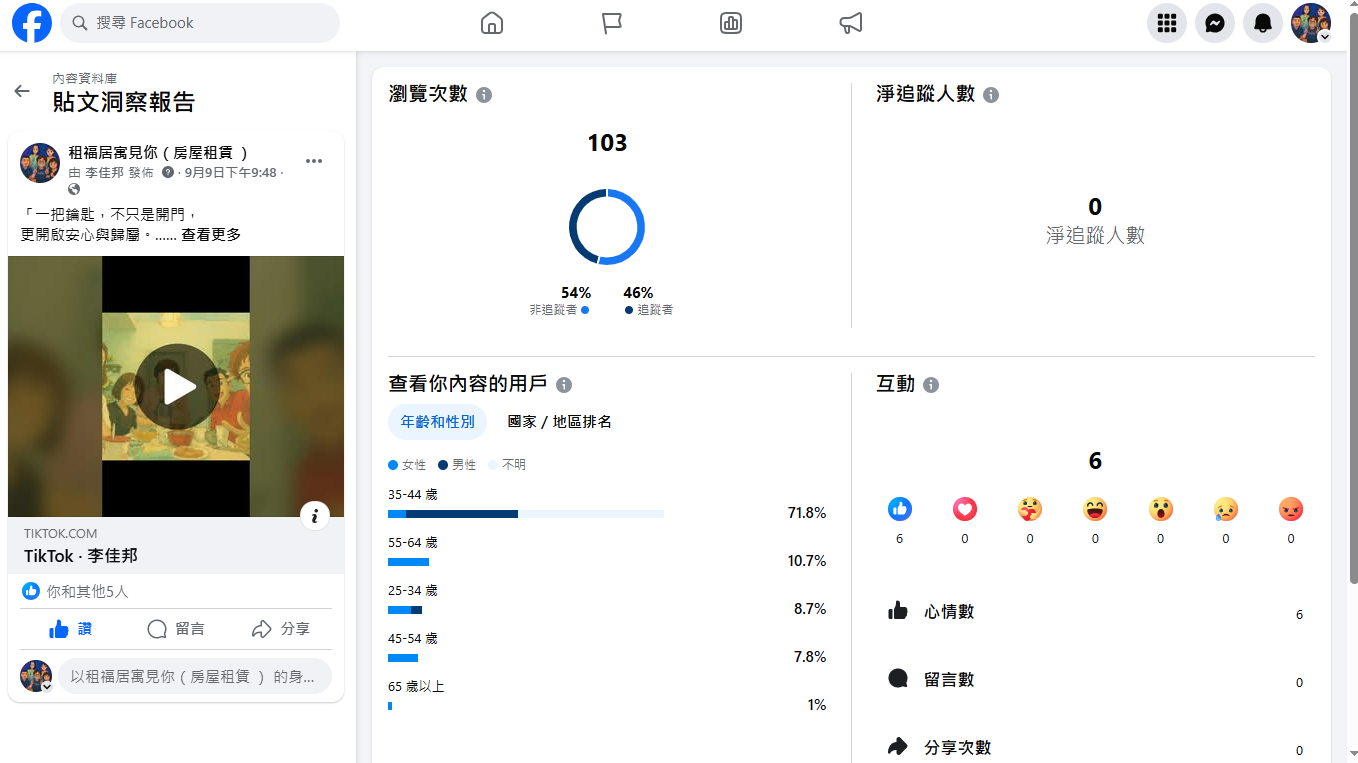This screenshot has width=1358, height=763.
Task: Click the 分享 share button
Action: coord(281,629)
